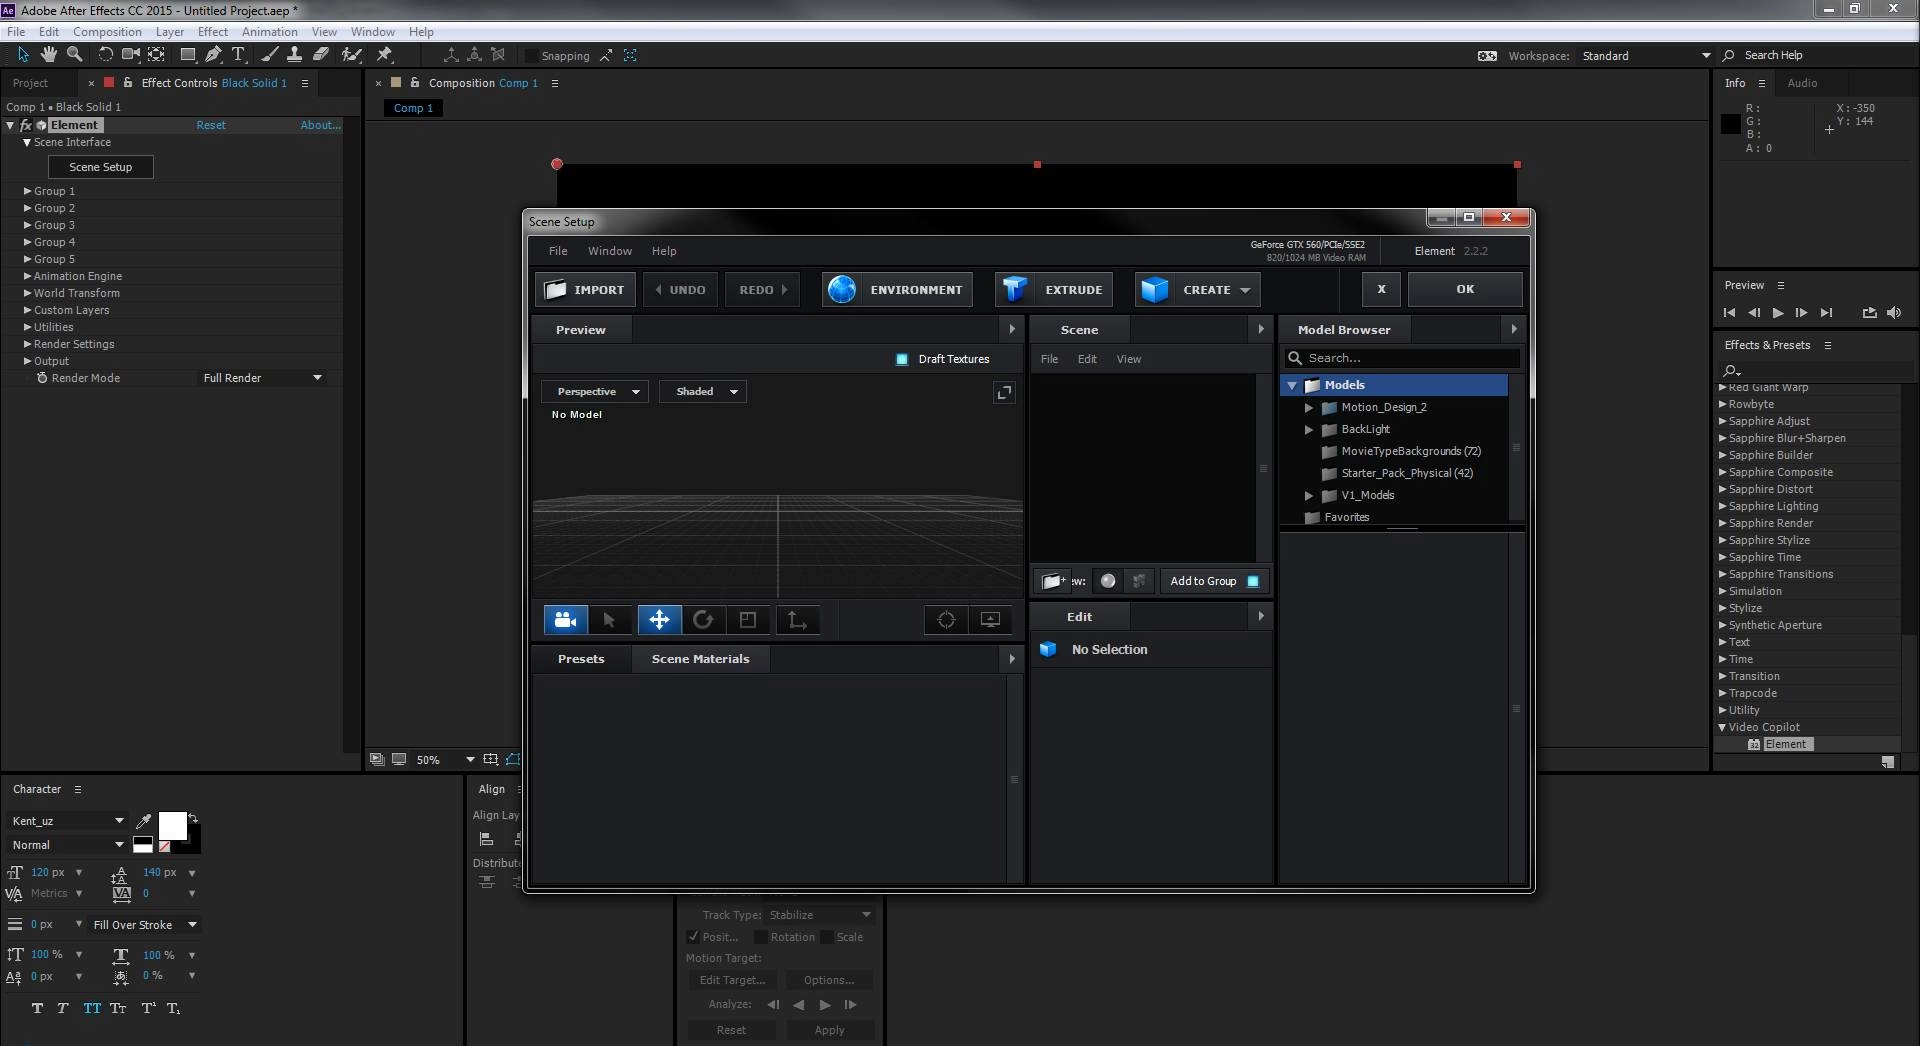Open the Kent_uz font dropdown
1920x1046 pixels.
(x=68, y=821)
